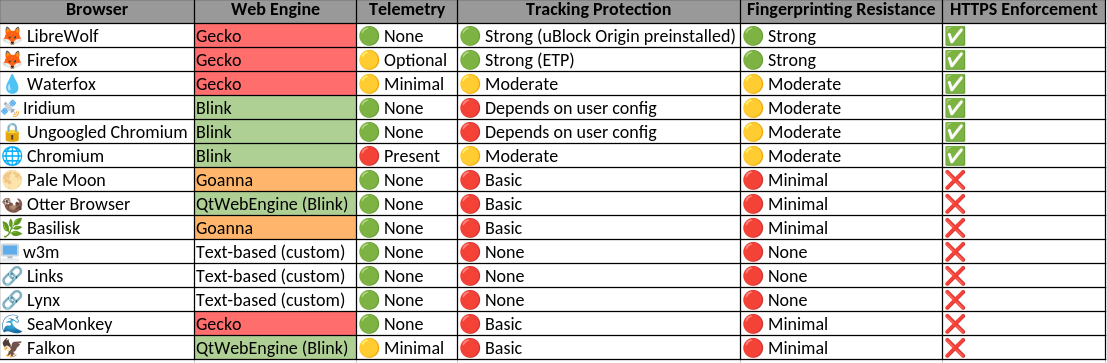The image size is (1107, 363).
Task: Click the Waterfox water drop icon
Action: click(x=12, y=84)
